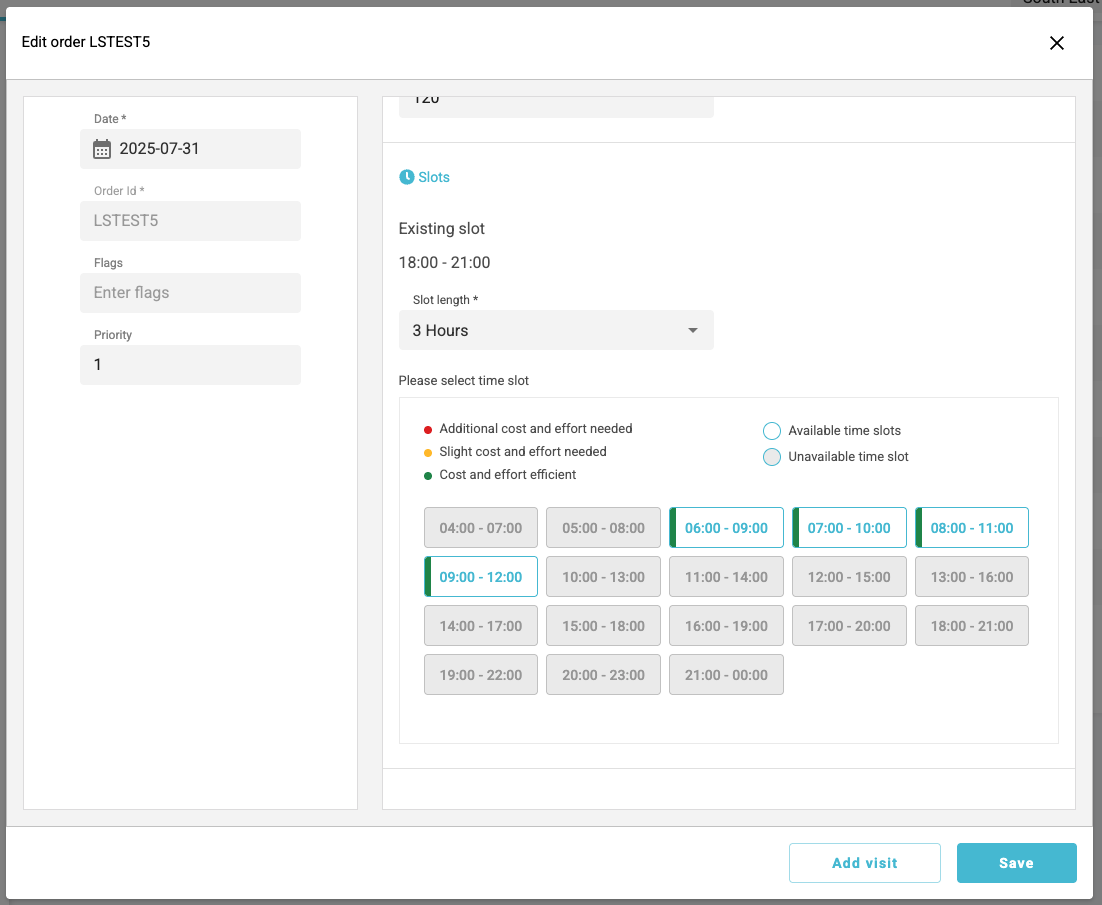Image resolution: width=1102 pixels, height=905 pixels.
Task: Click the green Cost and effort efficient dot
Action: click(428, 475)
